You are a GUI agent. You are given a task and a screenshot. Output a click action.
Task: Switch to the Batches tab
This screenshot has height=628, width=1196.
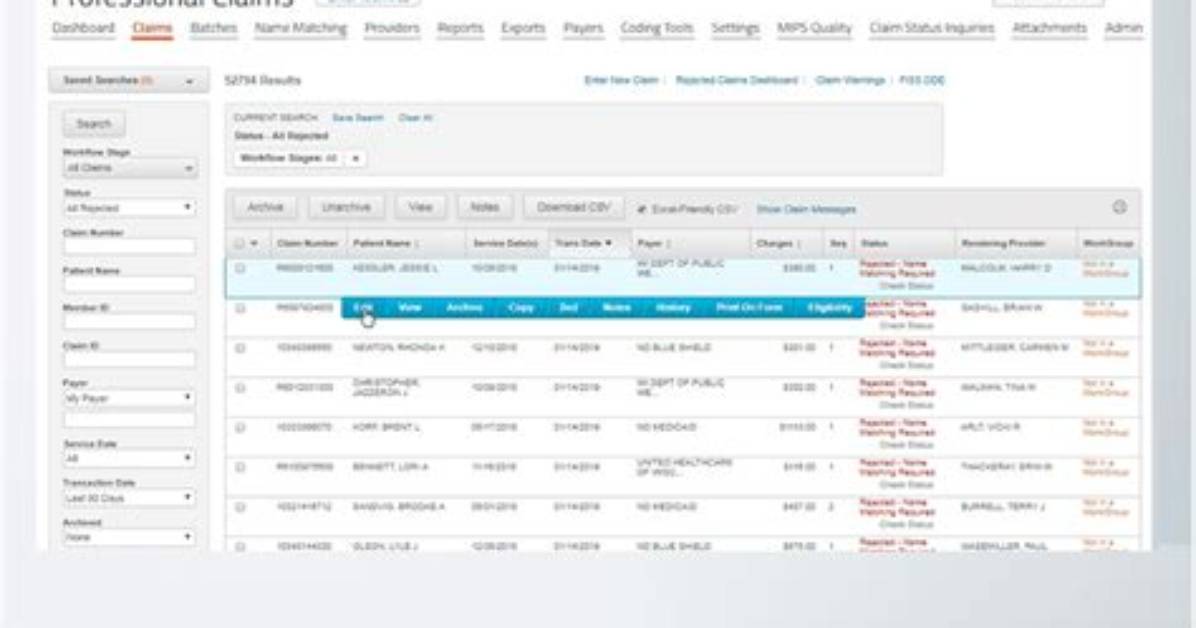point(214,28)
